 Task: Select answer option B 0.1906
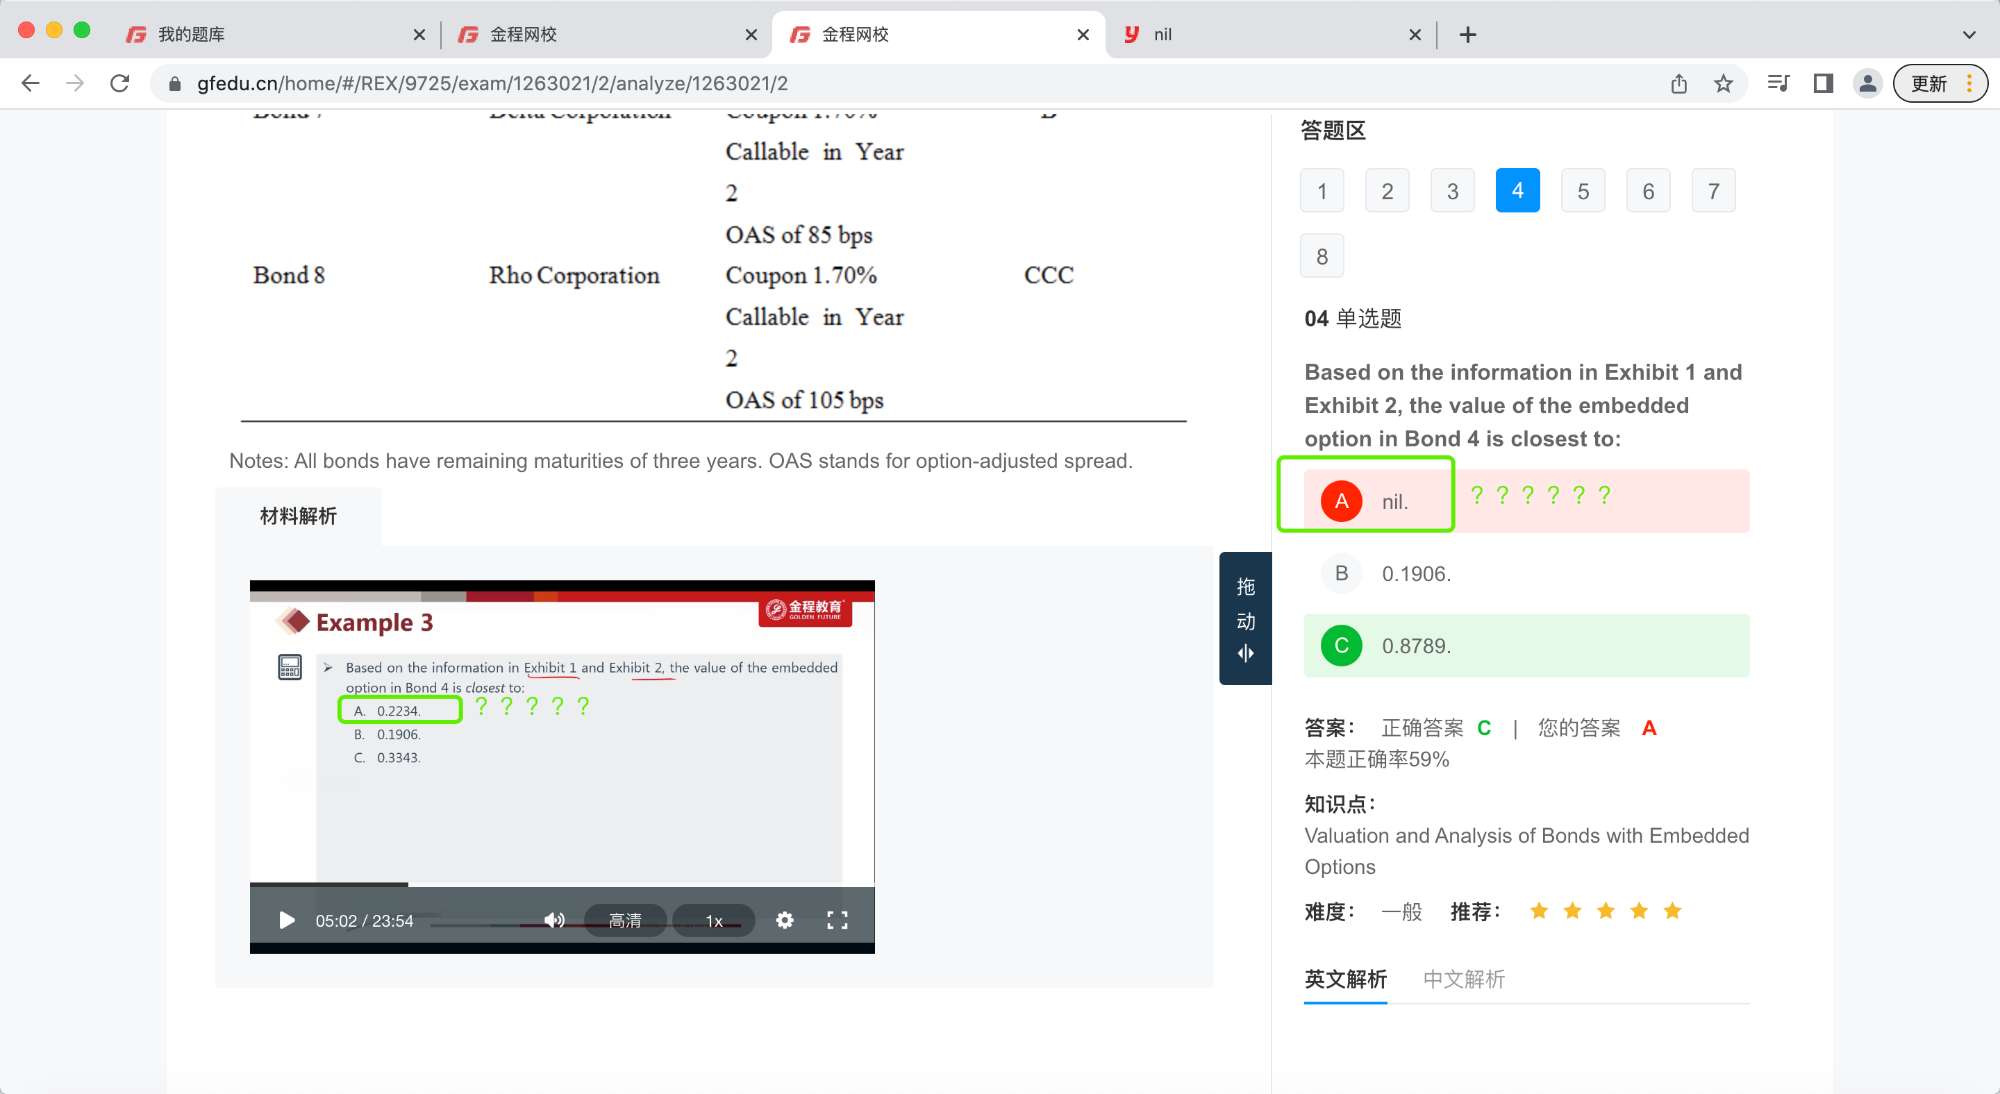click(1341, 573)
